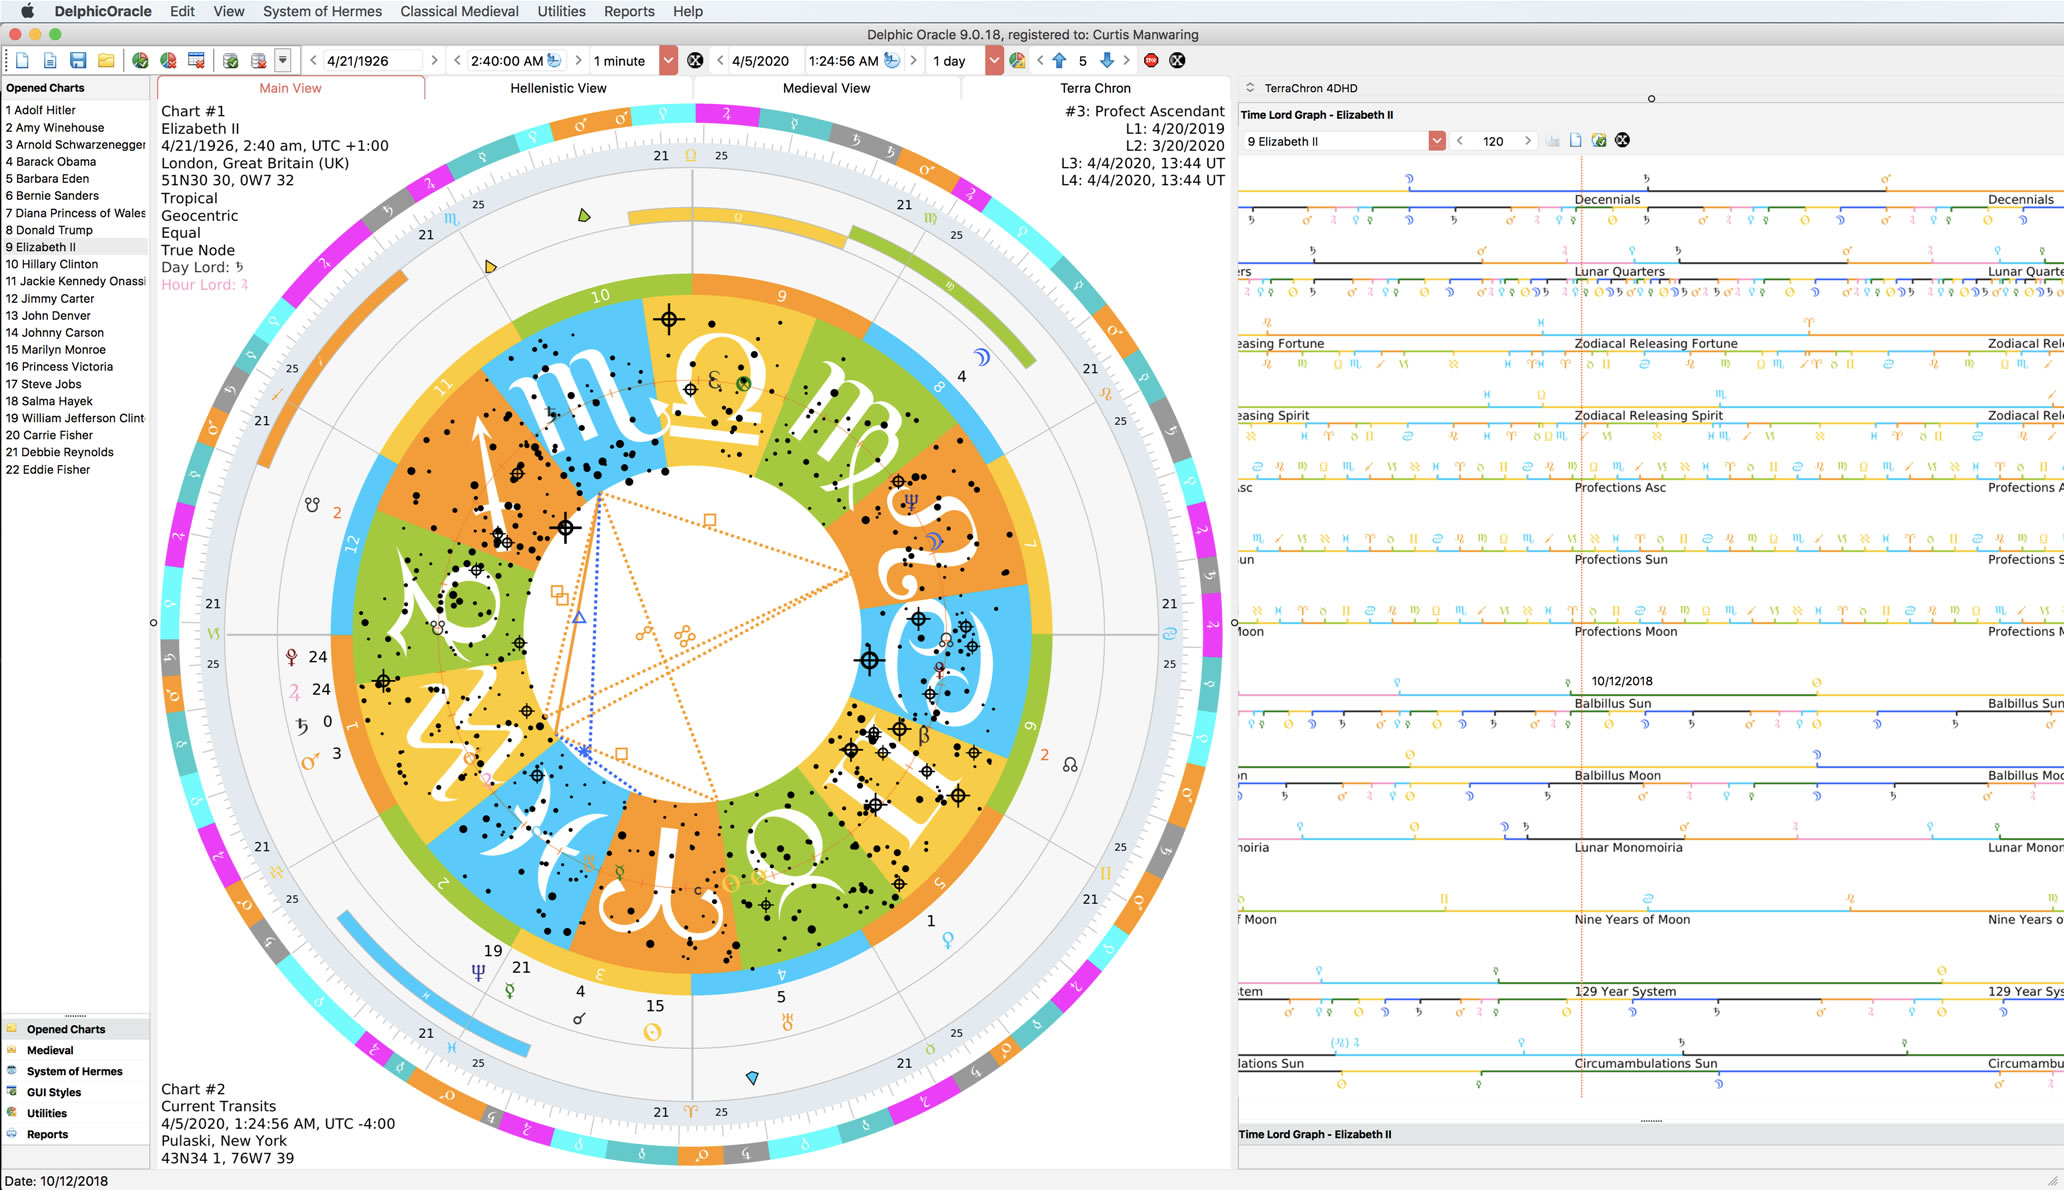Decrease the 120 value in Time Lord Graph
Viewport: 2064px width, 1190px height.
(x=1460, y=141)
